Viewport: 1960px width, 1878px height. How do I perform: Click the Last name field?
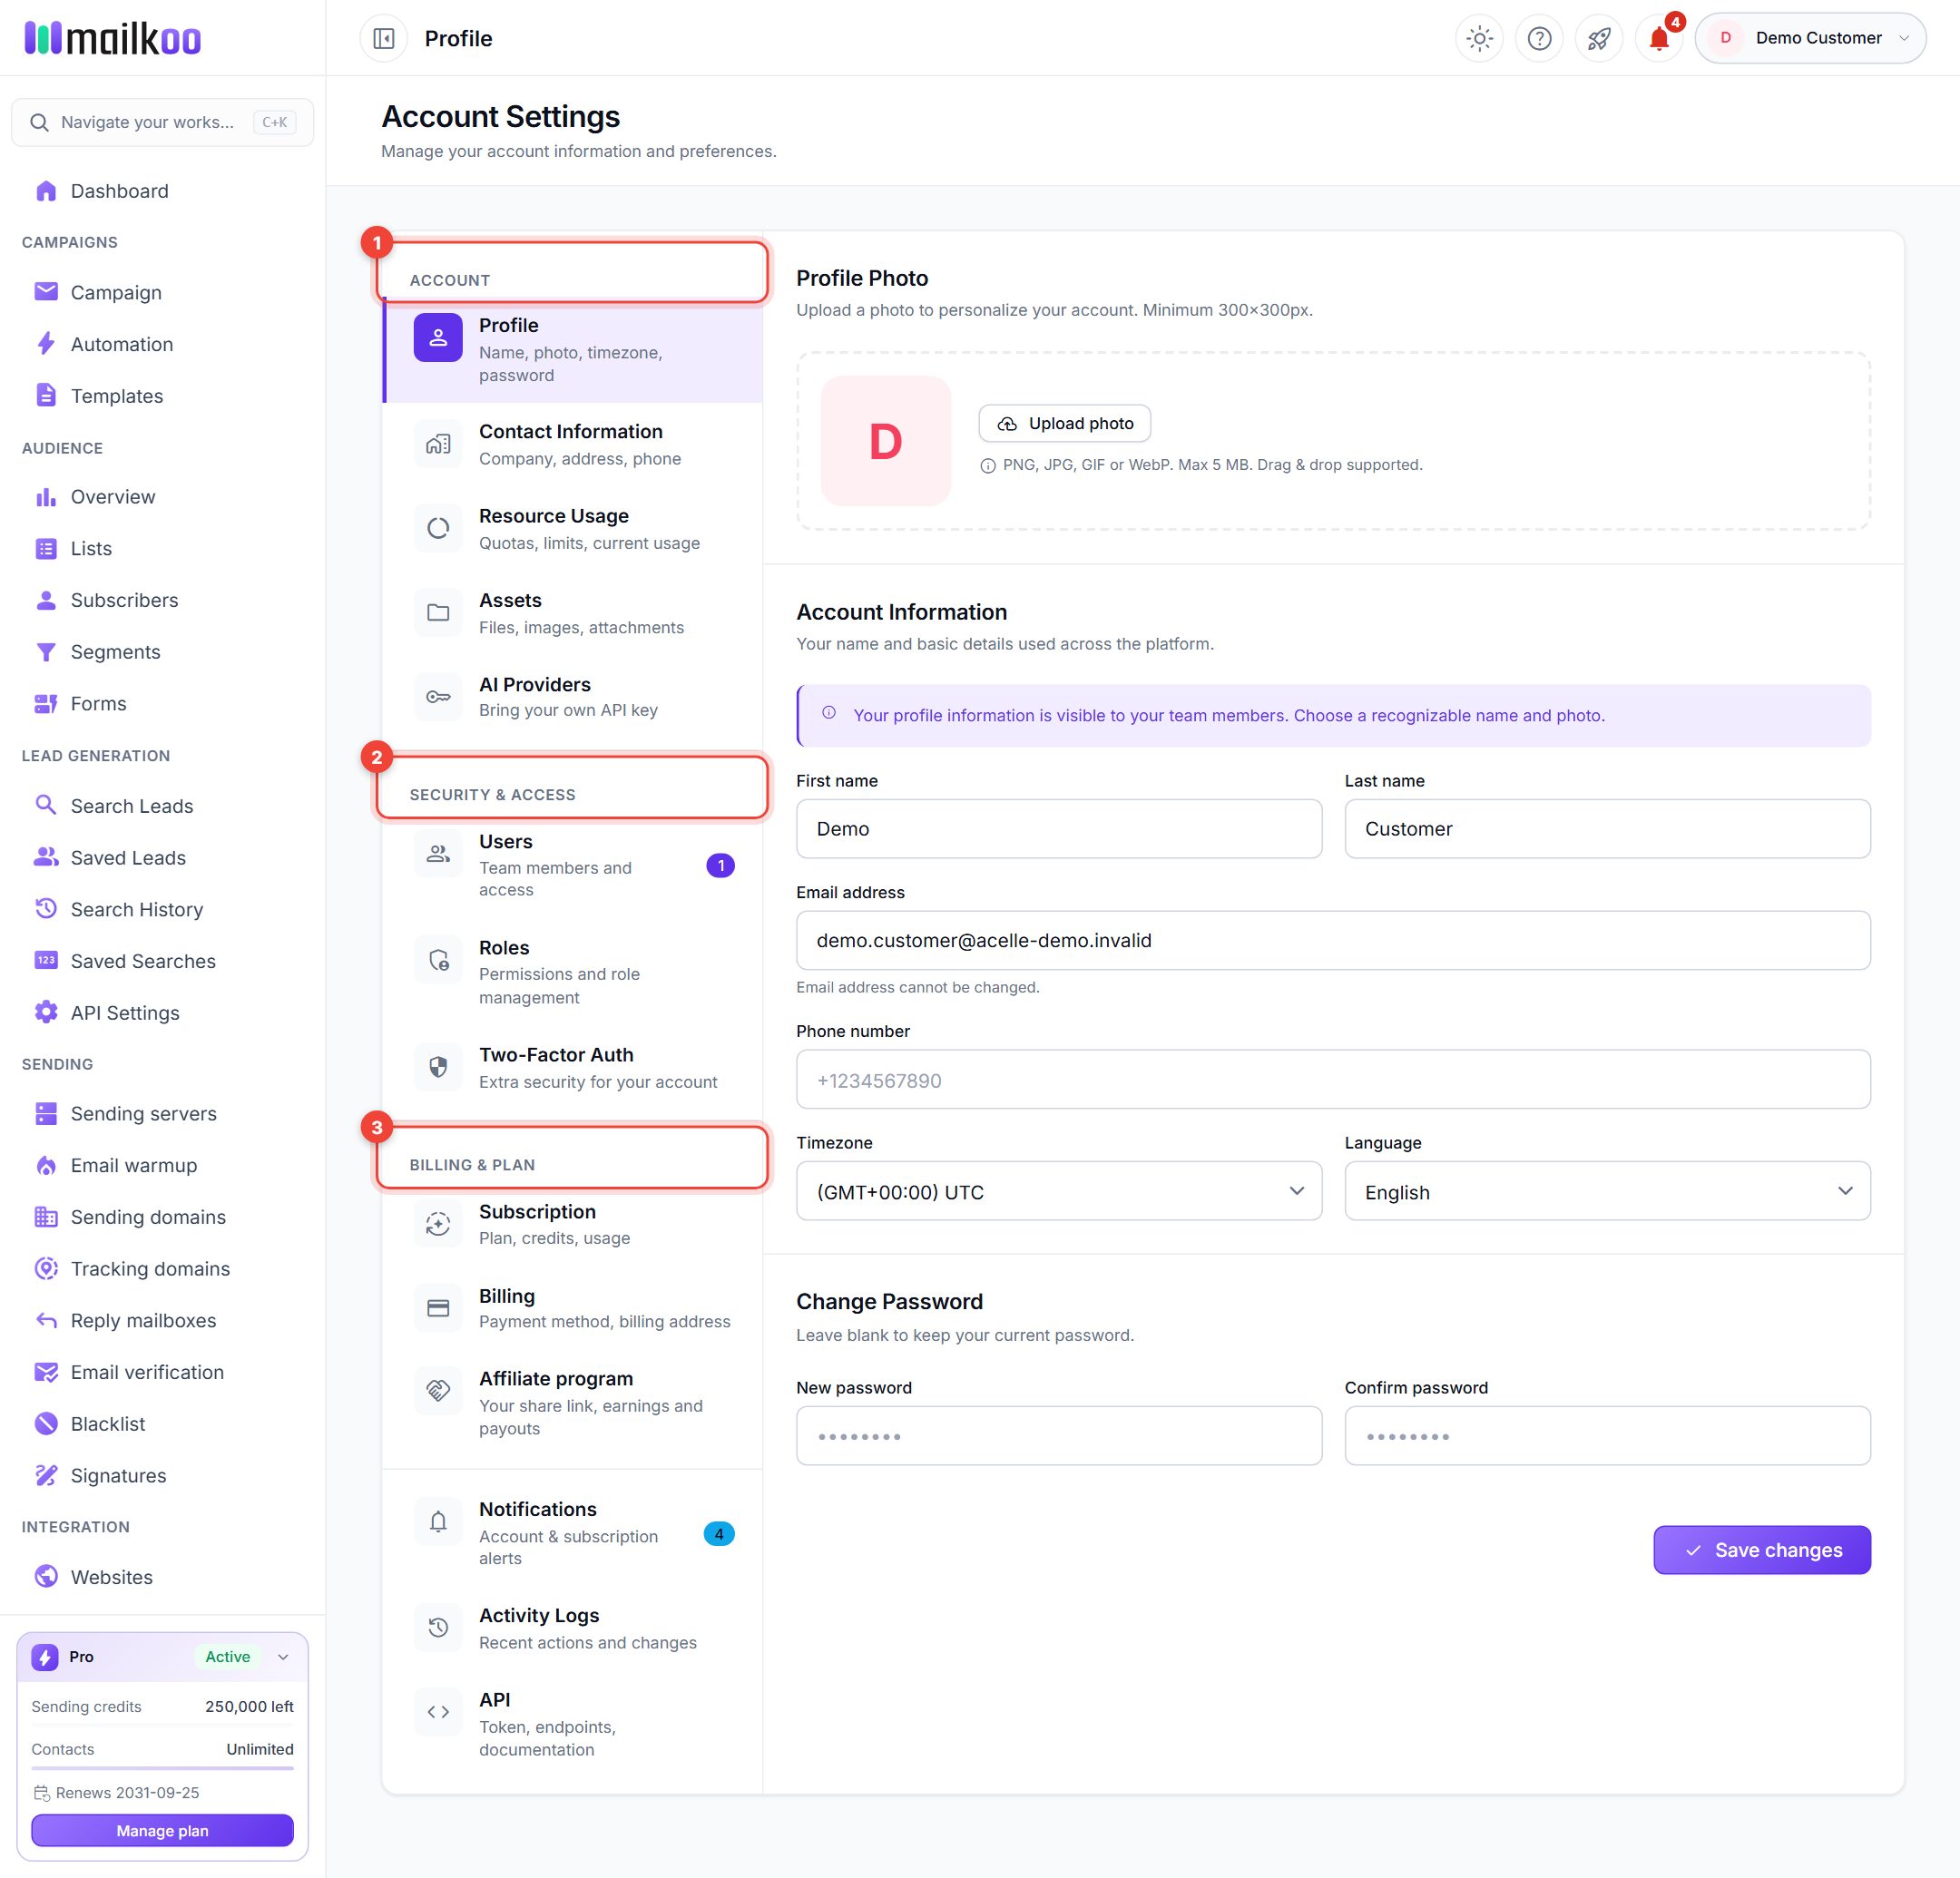pos(1607,828)
